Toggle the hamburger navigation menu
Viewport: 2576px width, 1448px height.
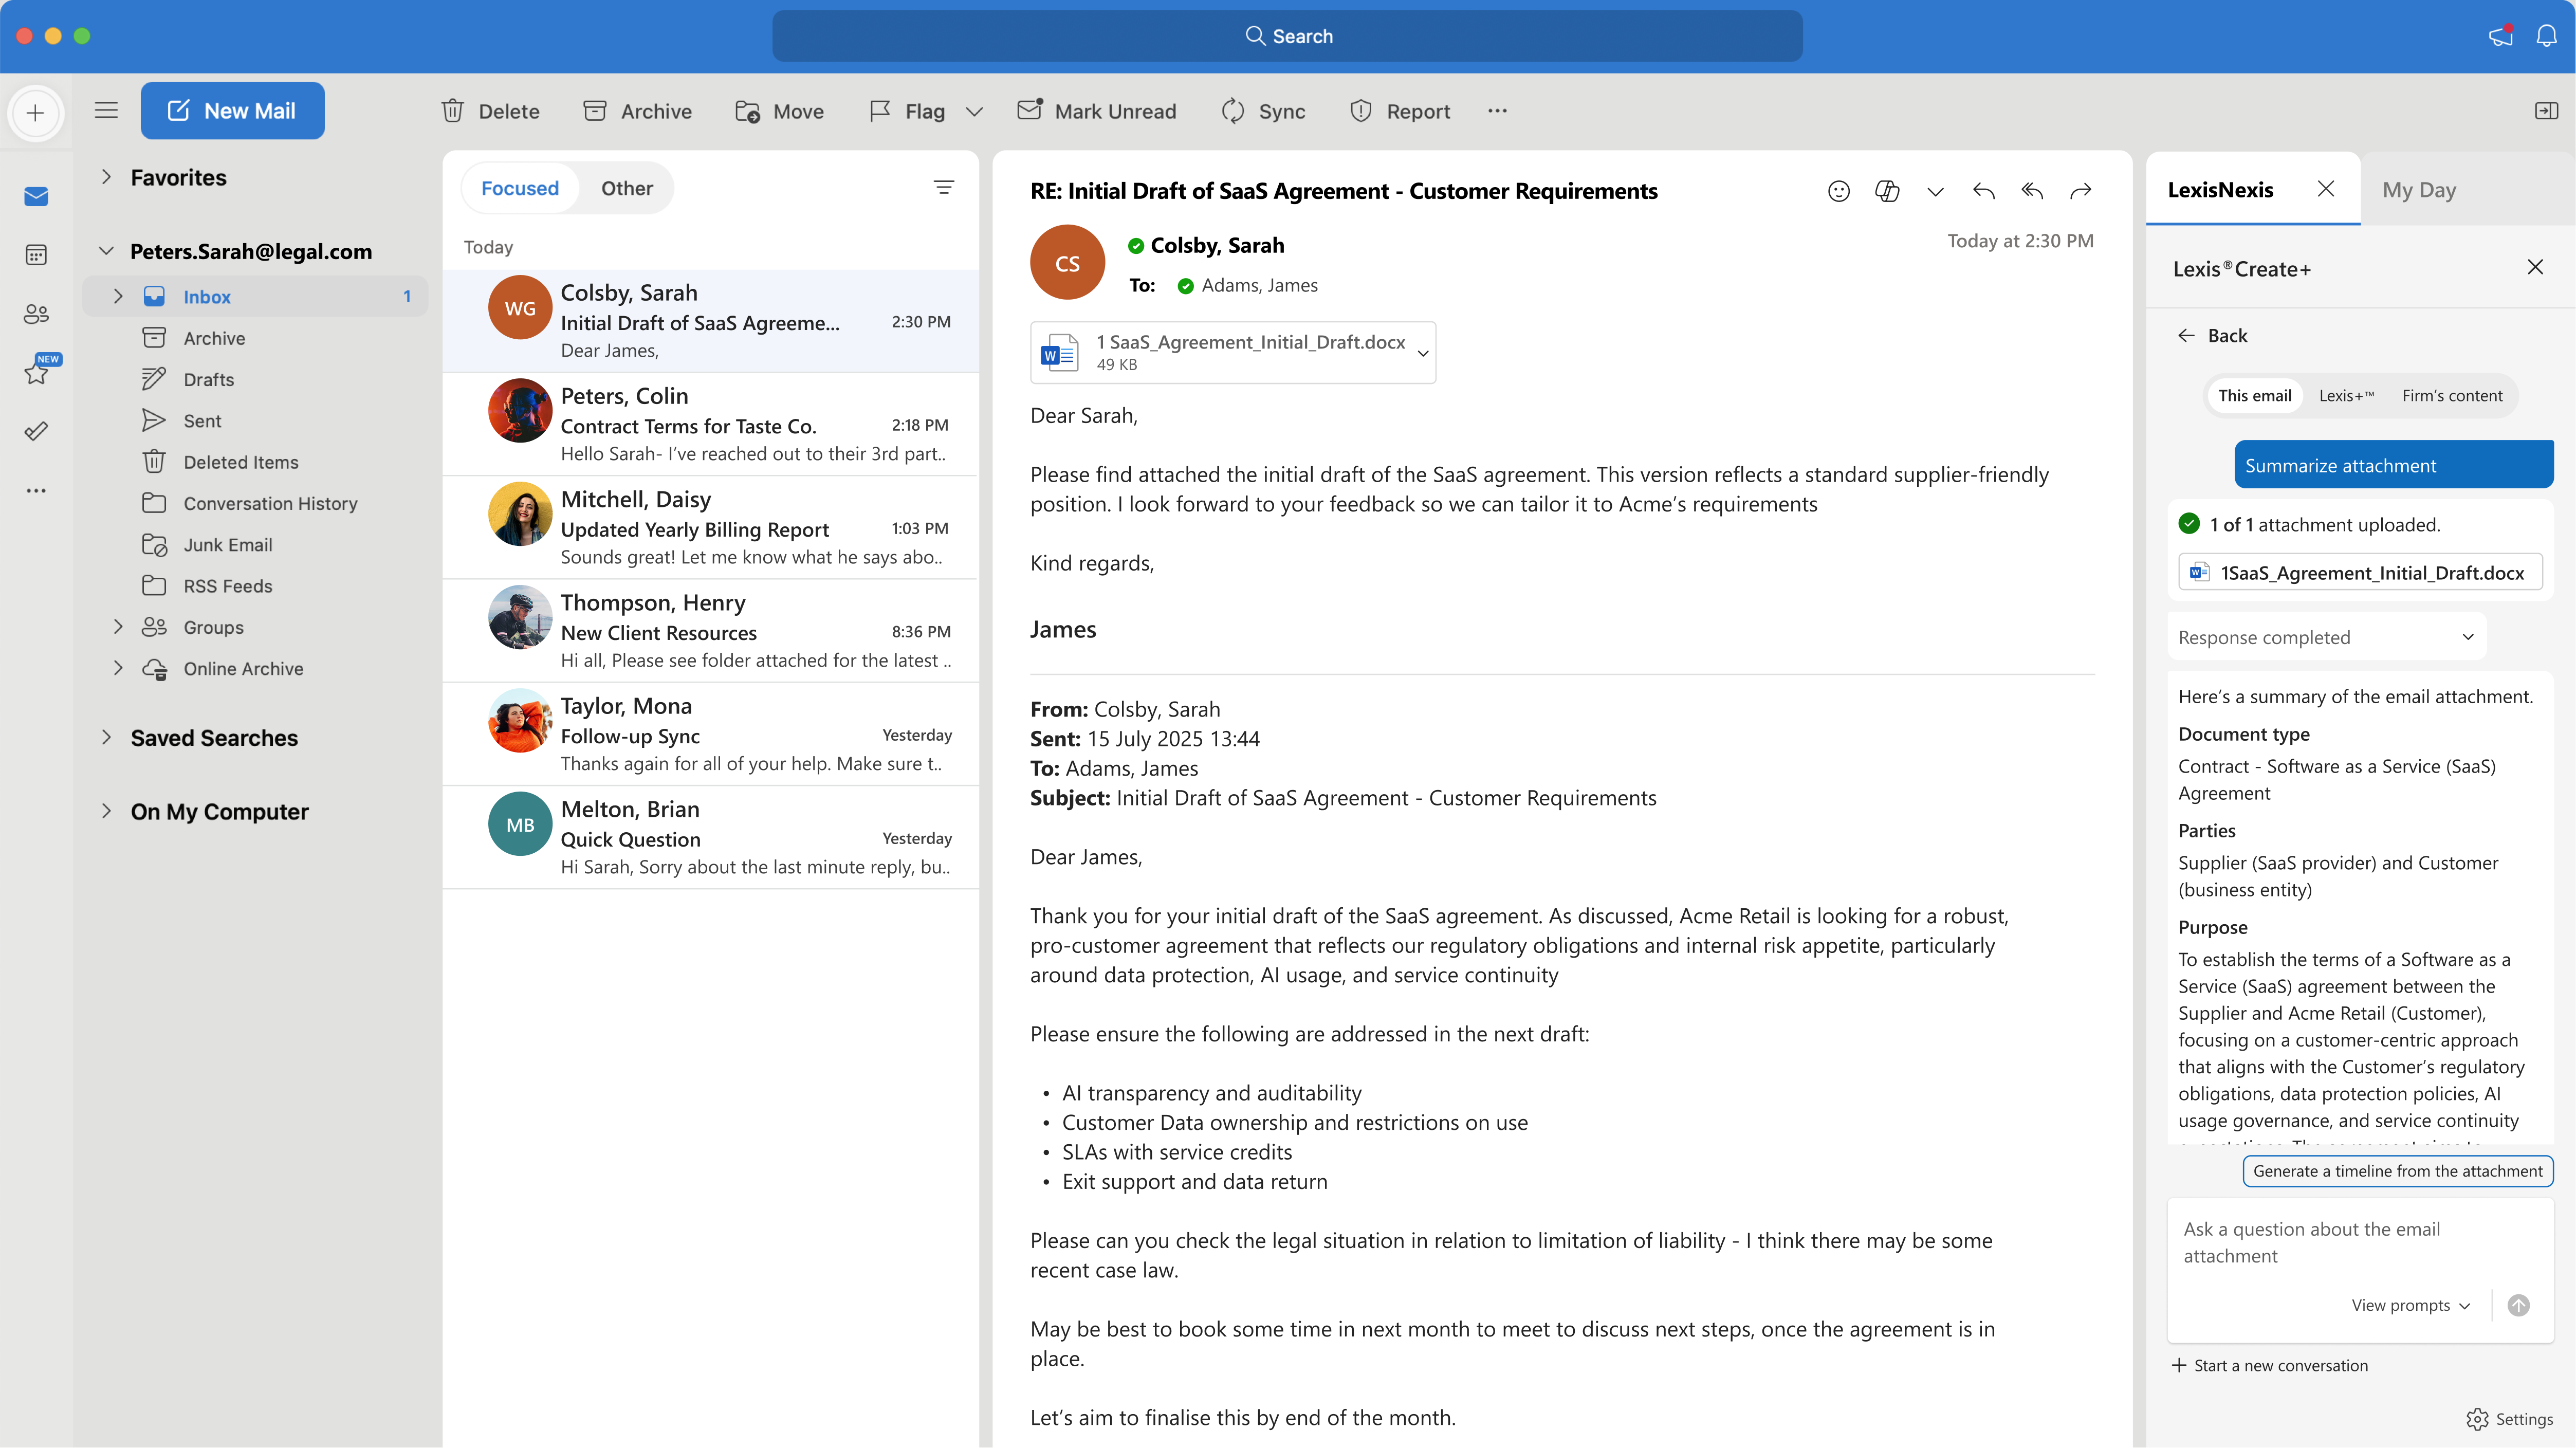coord(106,110)
